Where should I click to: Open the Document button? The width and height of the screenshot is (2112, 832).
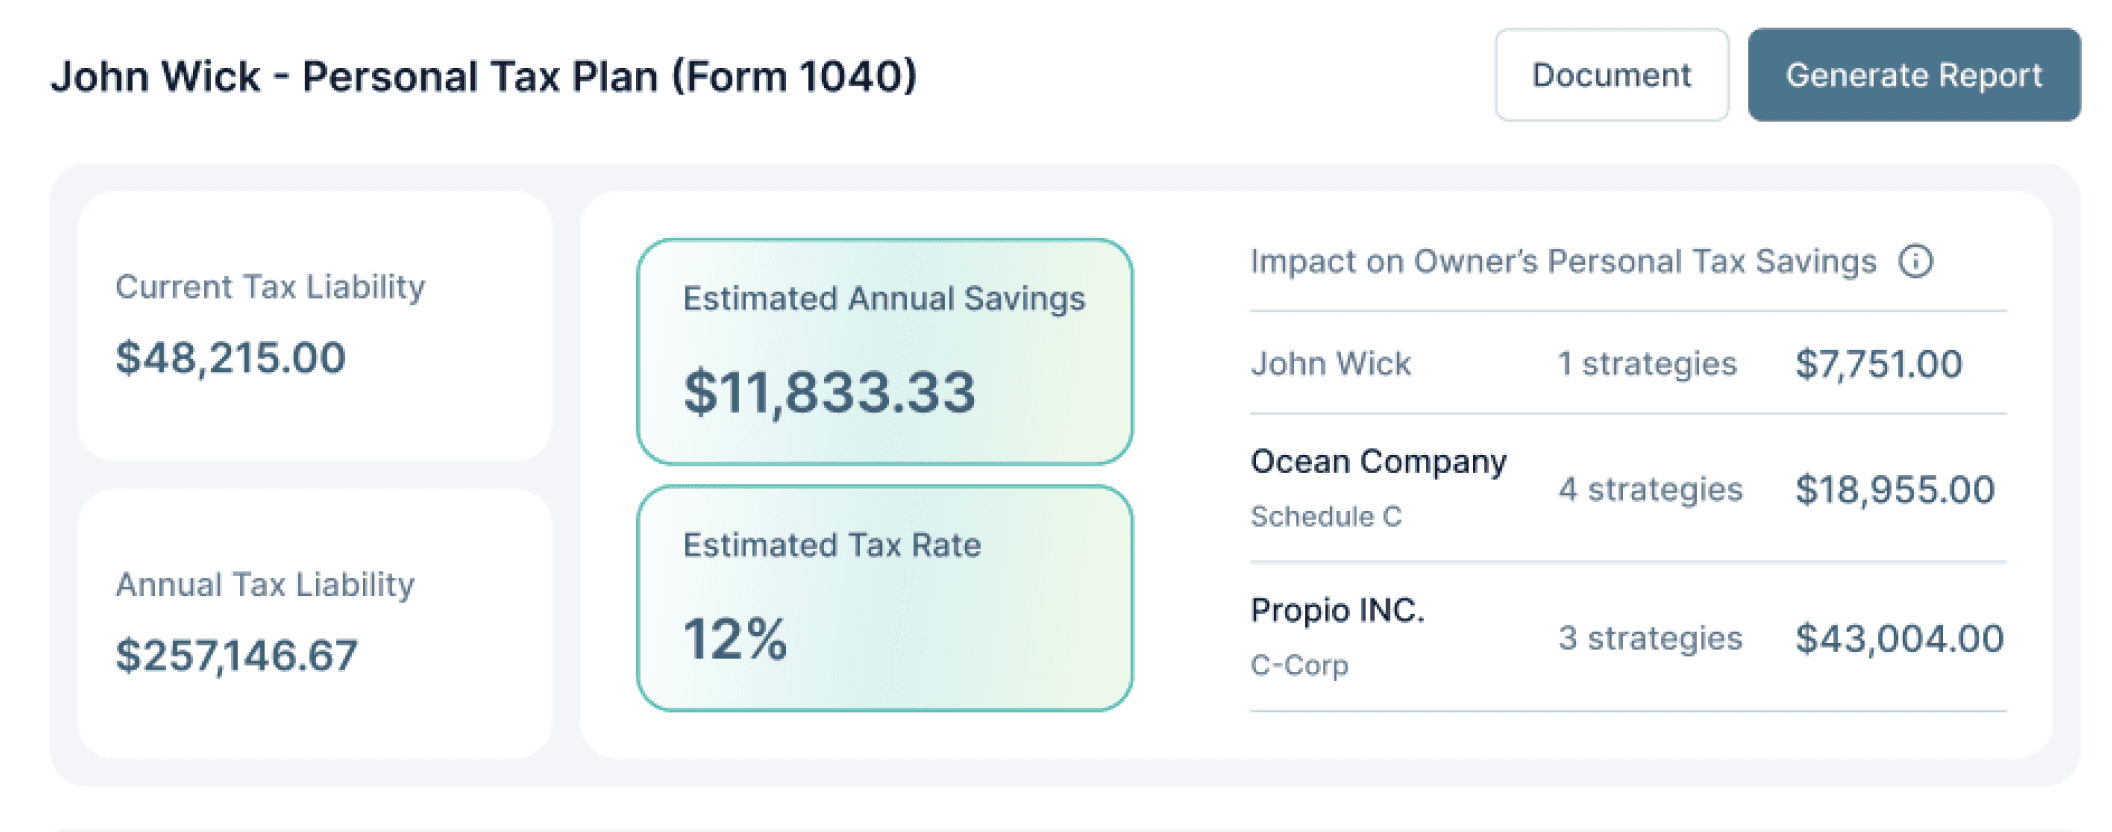pyautogui.click(x=1611, y=75)
